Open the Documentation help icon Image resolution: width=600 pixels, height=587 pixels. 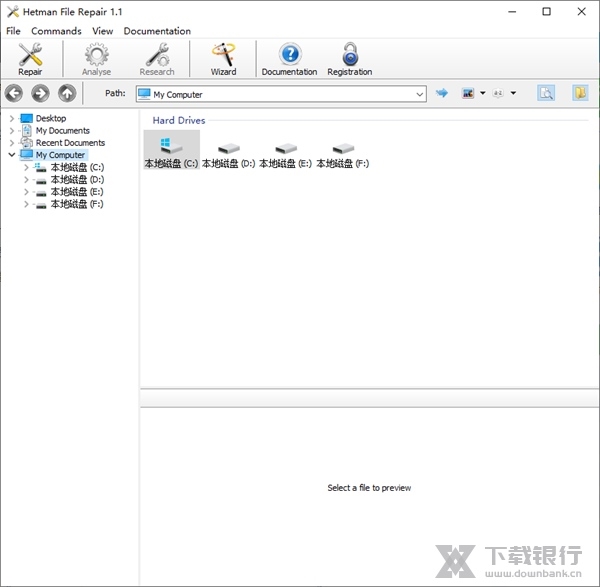289,59
